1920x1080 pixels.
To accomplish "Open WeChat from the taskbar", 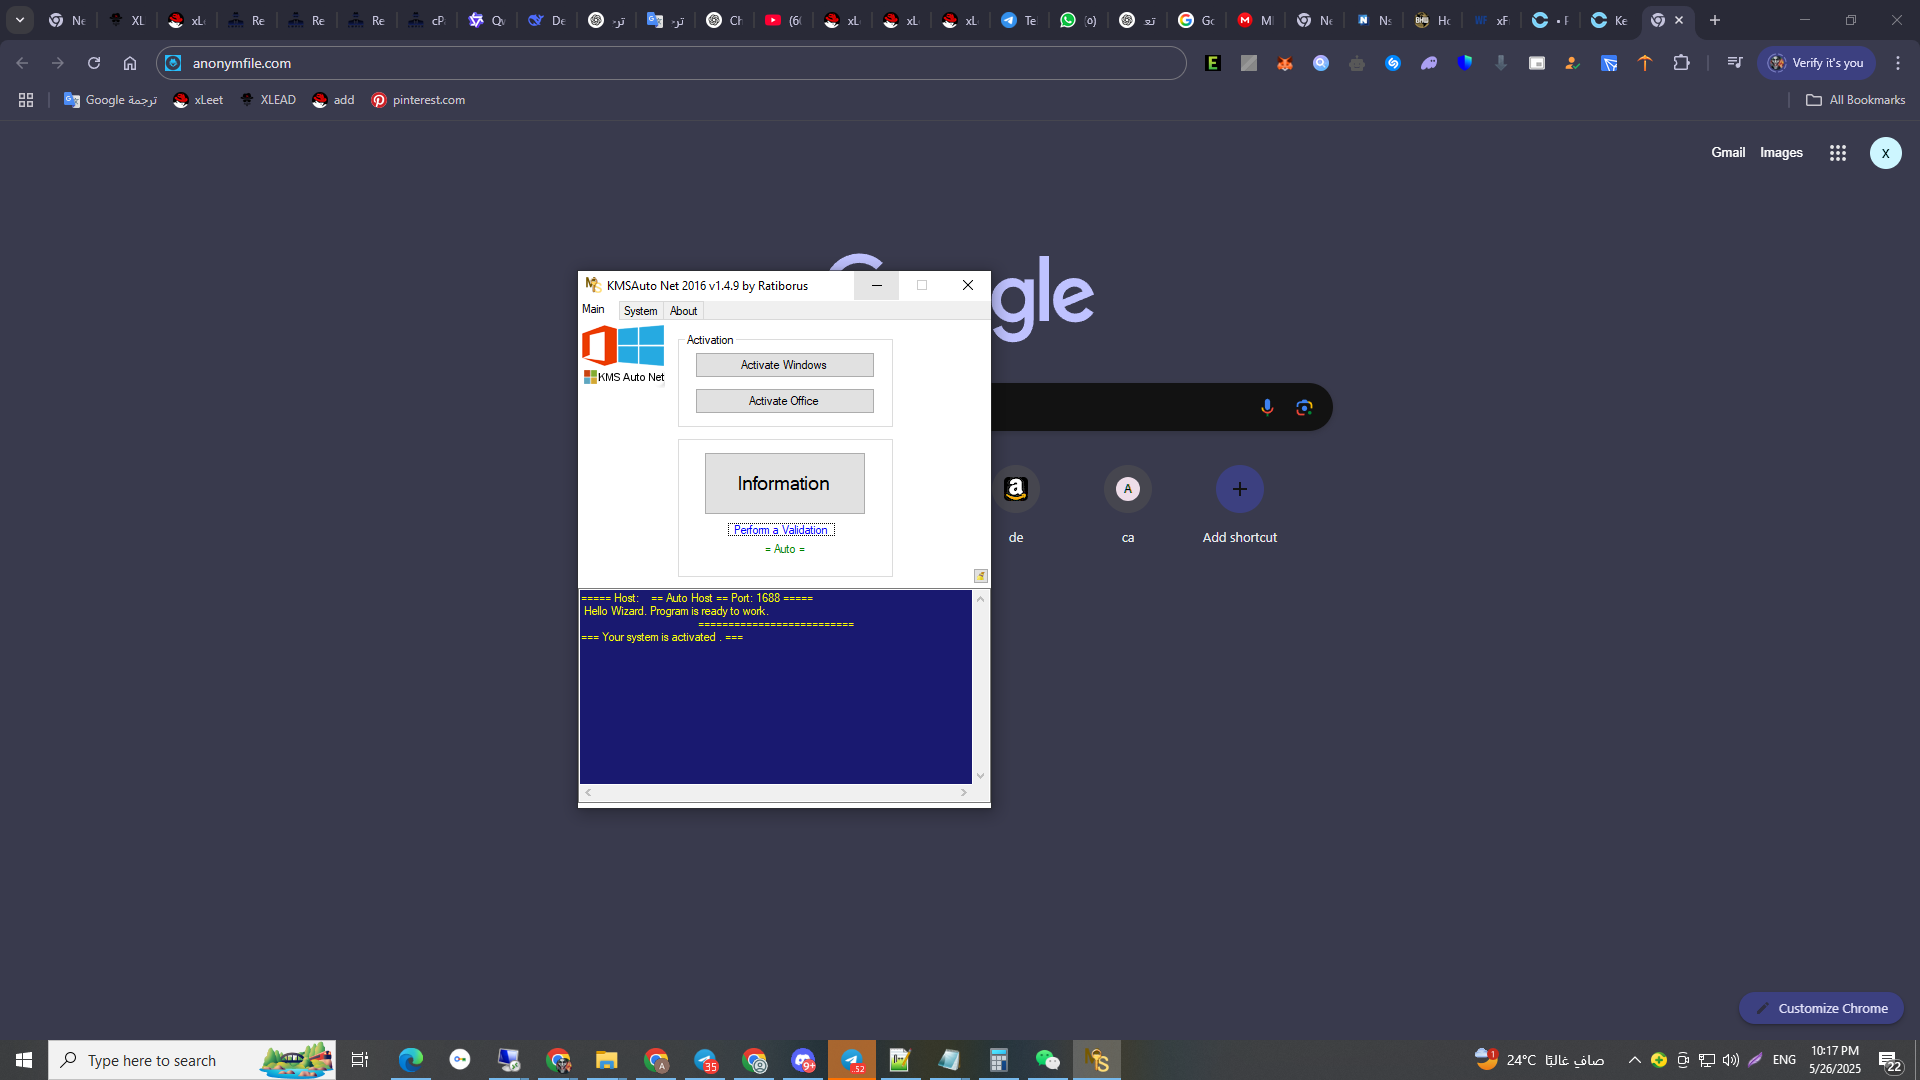I will click(1048, 1060).
